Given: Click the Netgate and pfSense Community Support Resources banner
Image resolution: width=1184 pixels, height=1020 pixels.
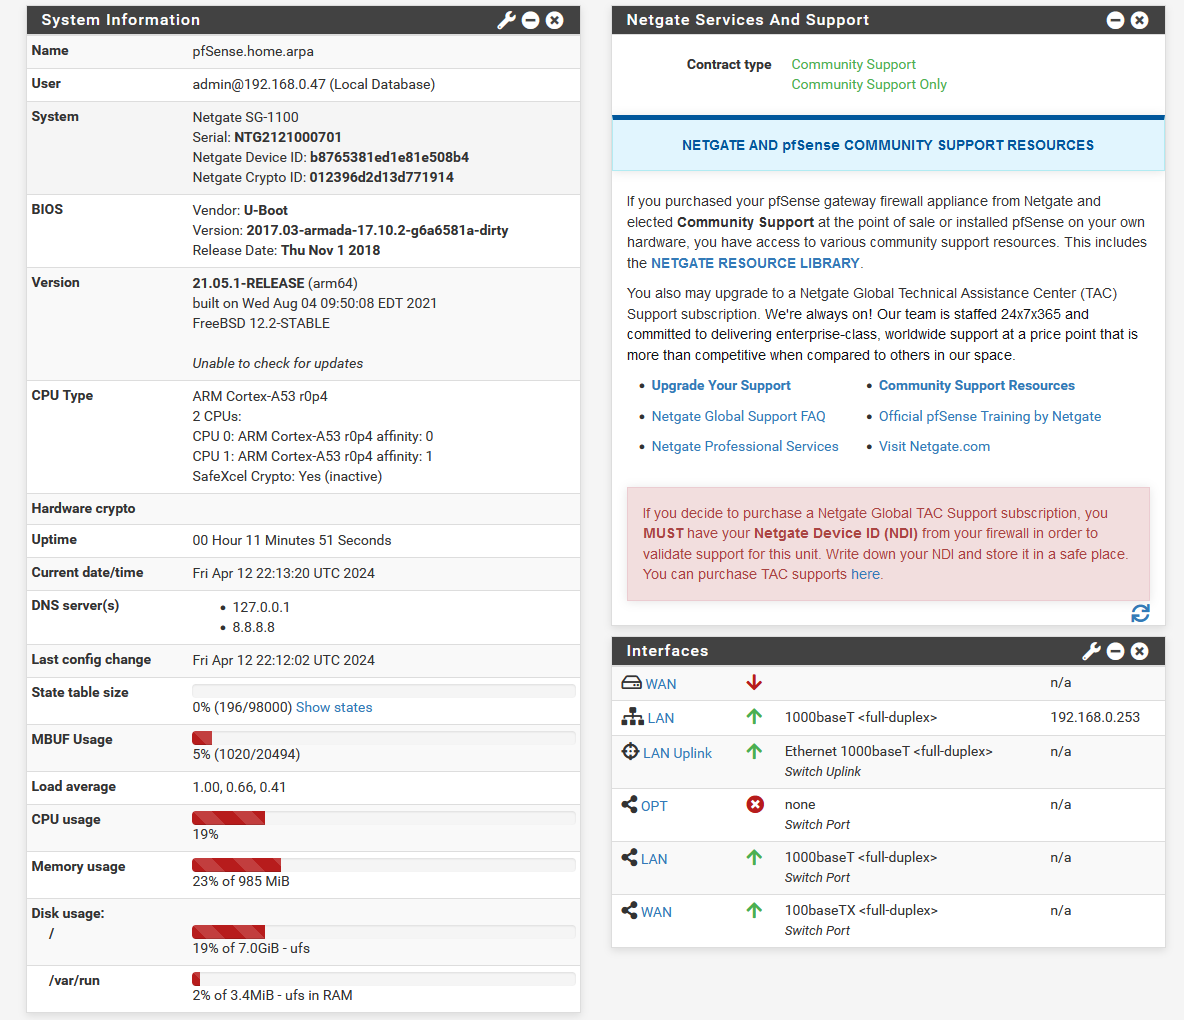Looking at the screenshot, I should [888, 145].
